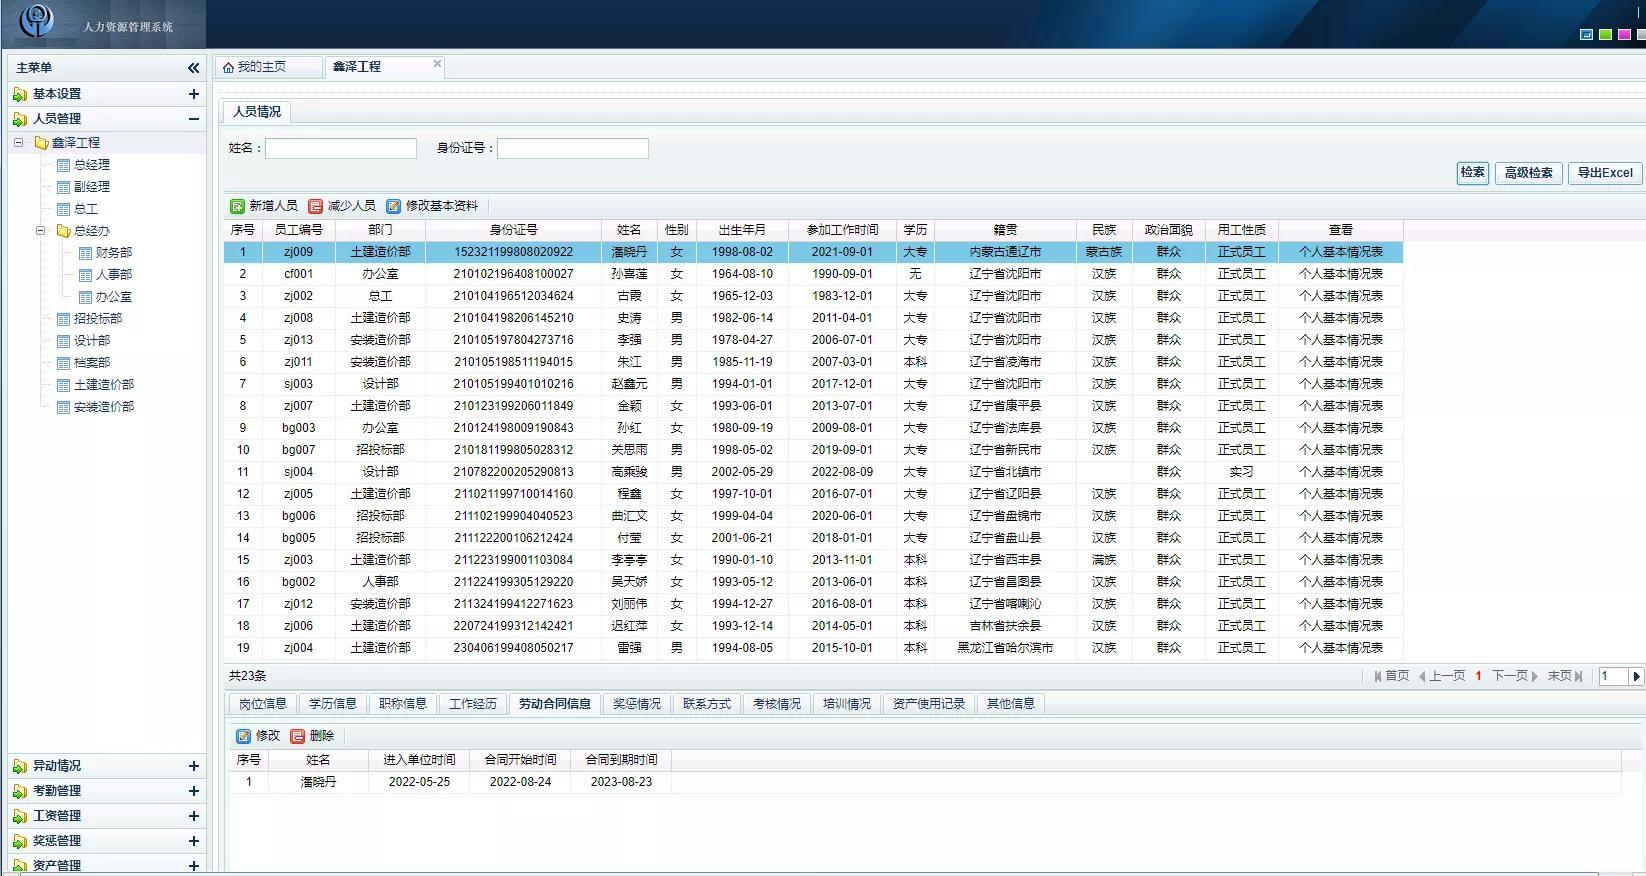This screenshot has height=876, width=1646.
Task: Expand the 基本设置 menu section
Action: click(193, 94)
